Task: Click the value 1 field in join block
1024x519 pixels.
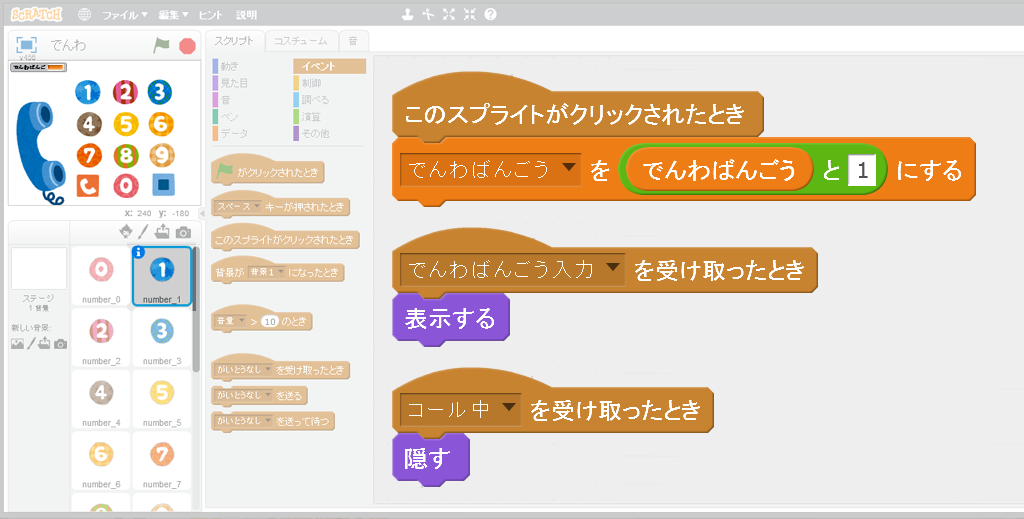Action: point(862,170)
